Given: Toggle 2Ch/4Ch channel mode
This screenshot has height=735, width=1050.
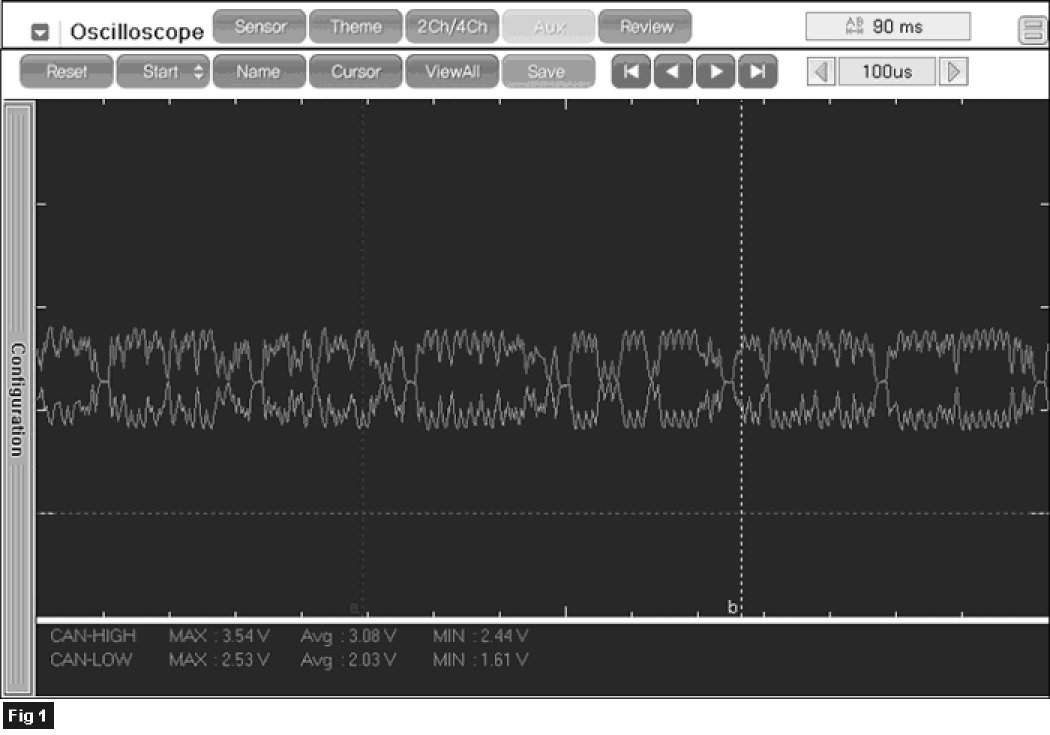Looking at the screenshot, I should click(x=452, y=27).
